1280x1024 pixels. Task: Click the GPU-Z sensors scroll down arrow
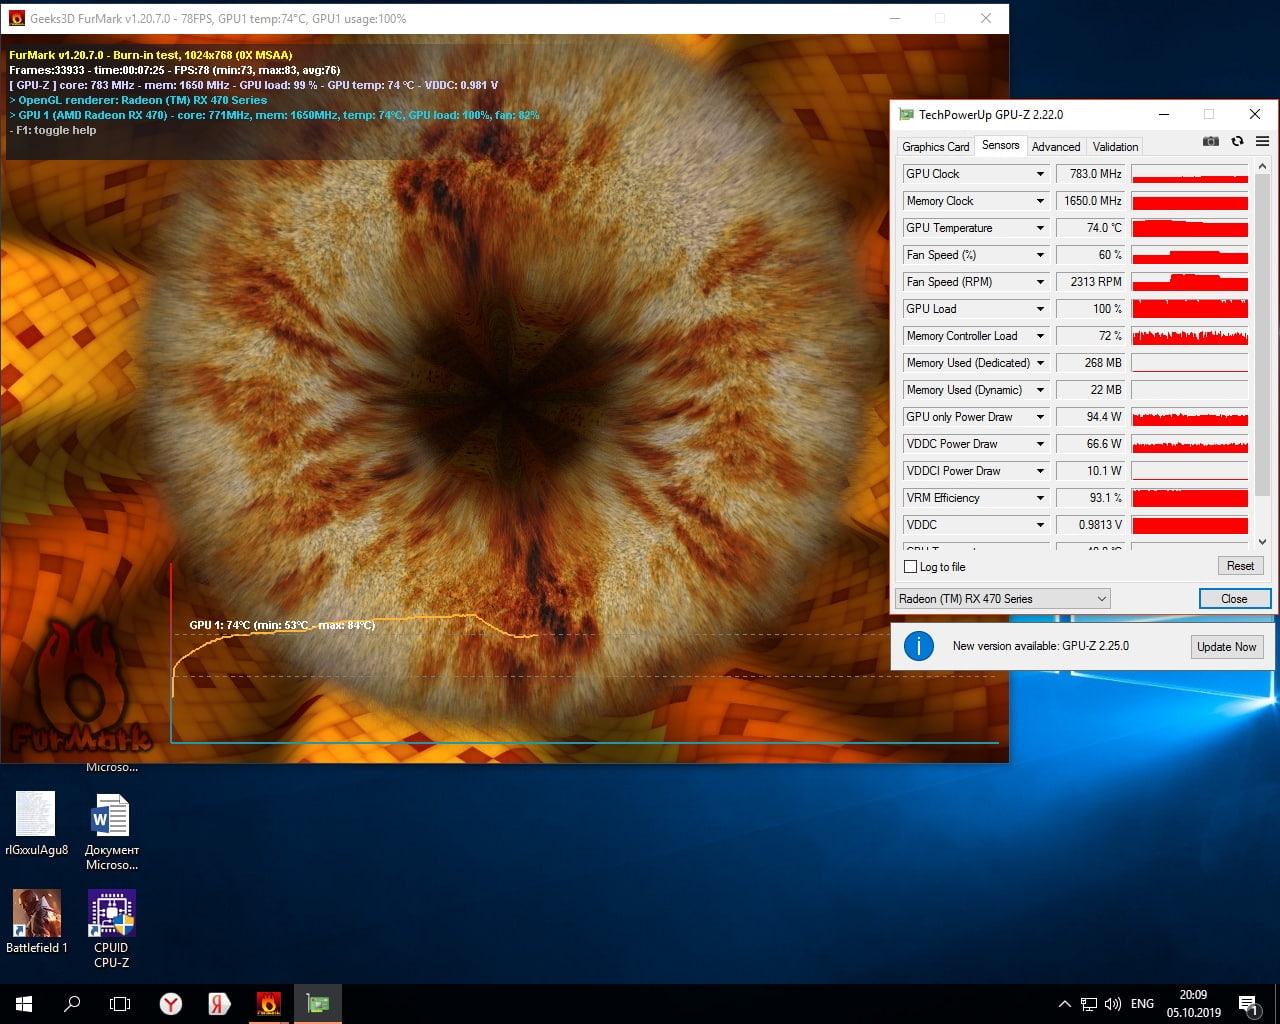1262,542
